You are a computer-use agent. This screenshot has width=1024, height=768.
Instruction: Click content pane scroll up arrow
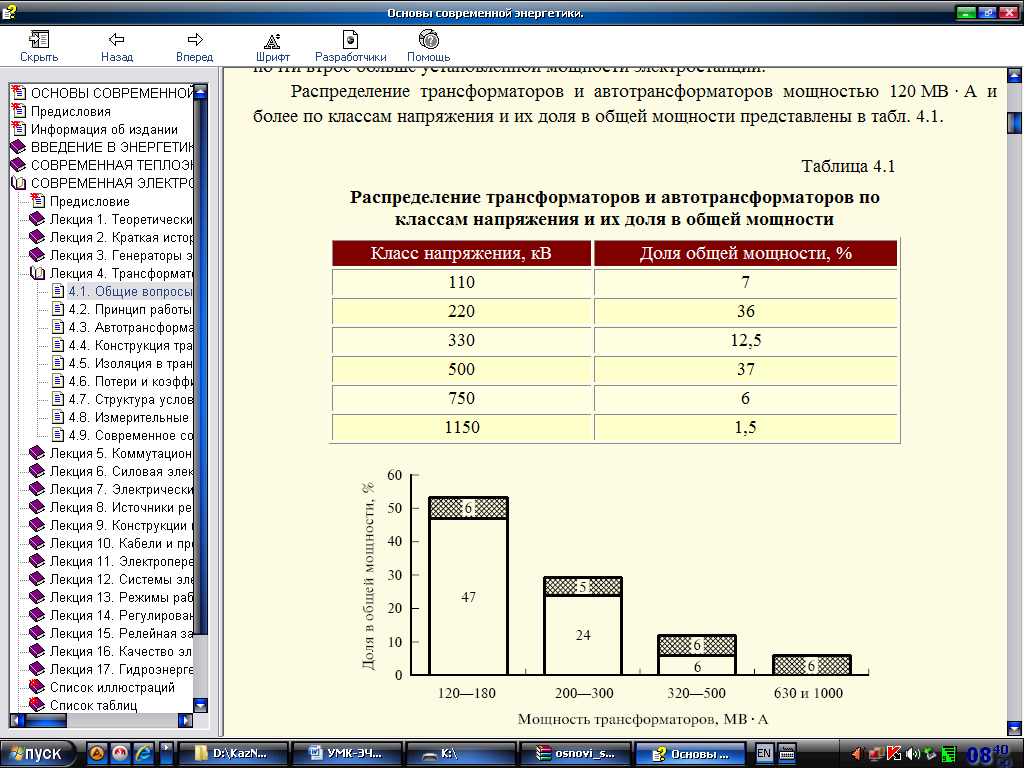[1014, 74]
